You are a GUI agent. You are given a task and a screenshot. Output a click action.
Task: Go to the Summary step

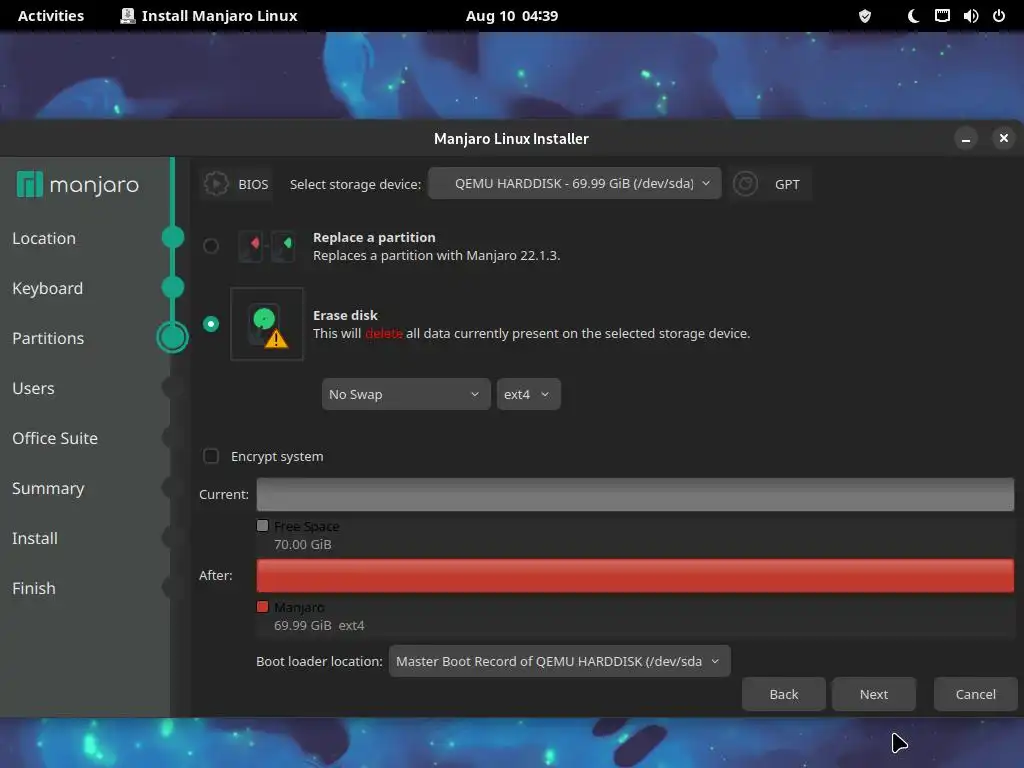[48, 488]
